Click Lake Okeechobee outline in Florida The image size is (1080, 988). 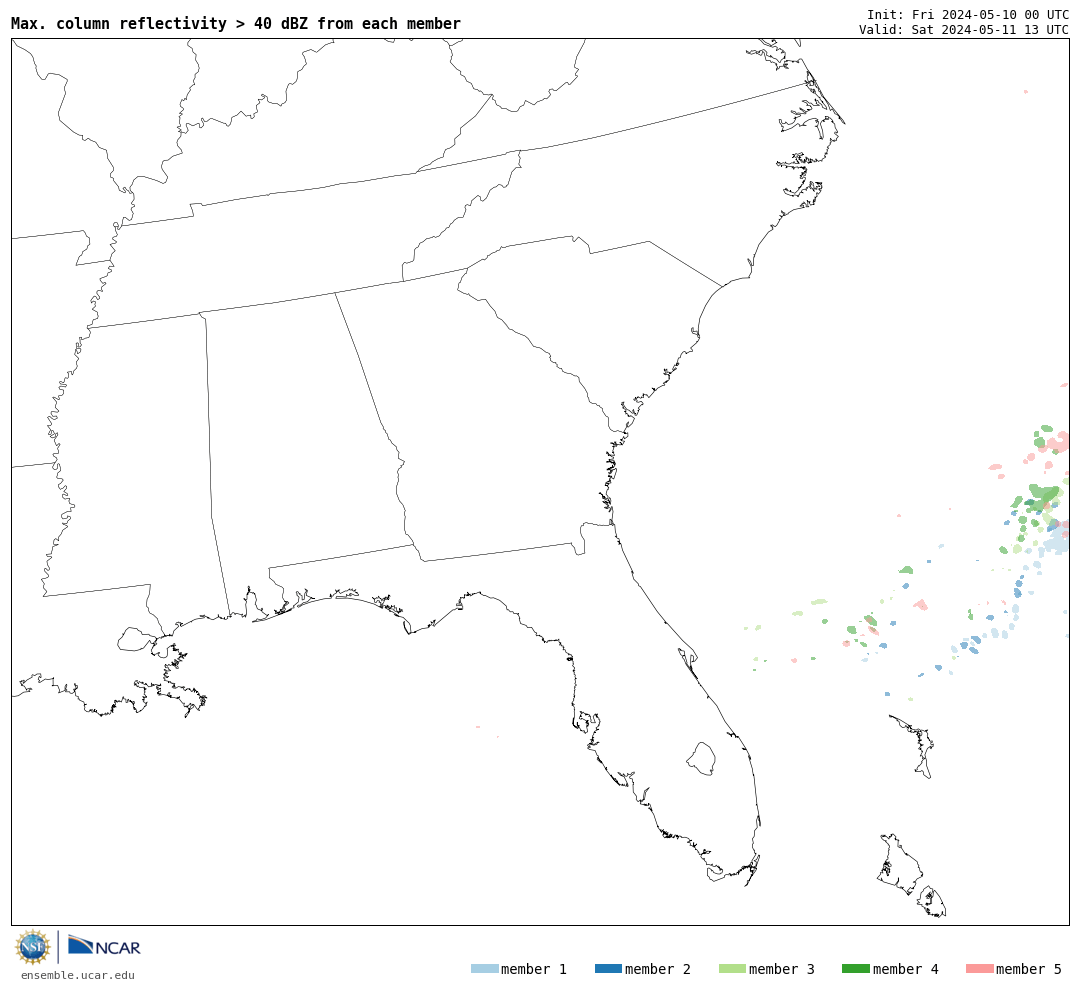702,759
